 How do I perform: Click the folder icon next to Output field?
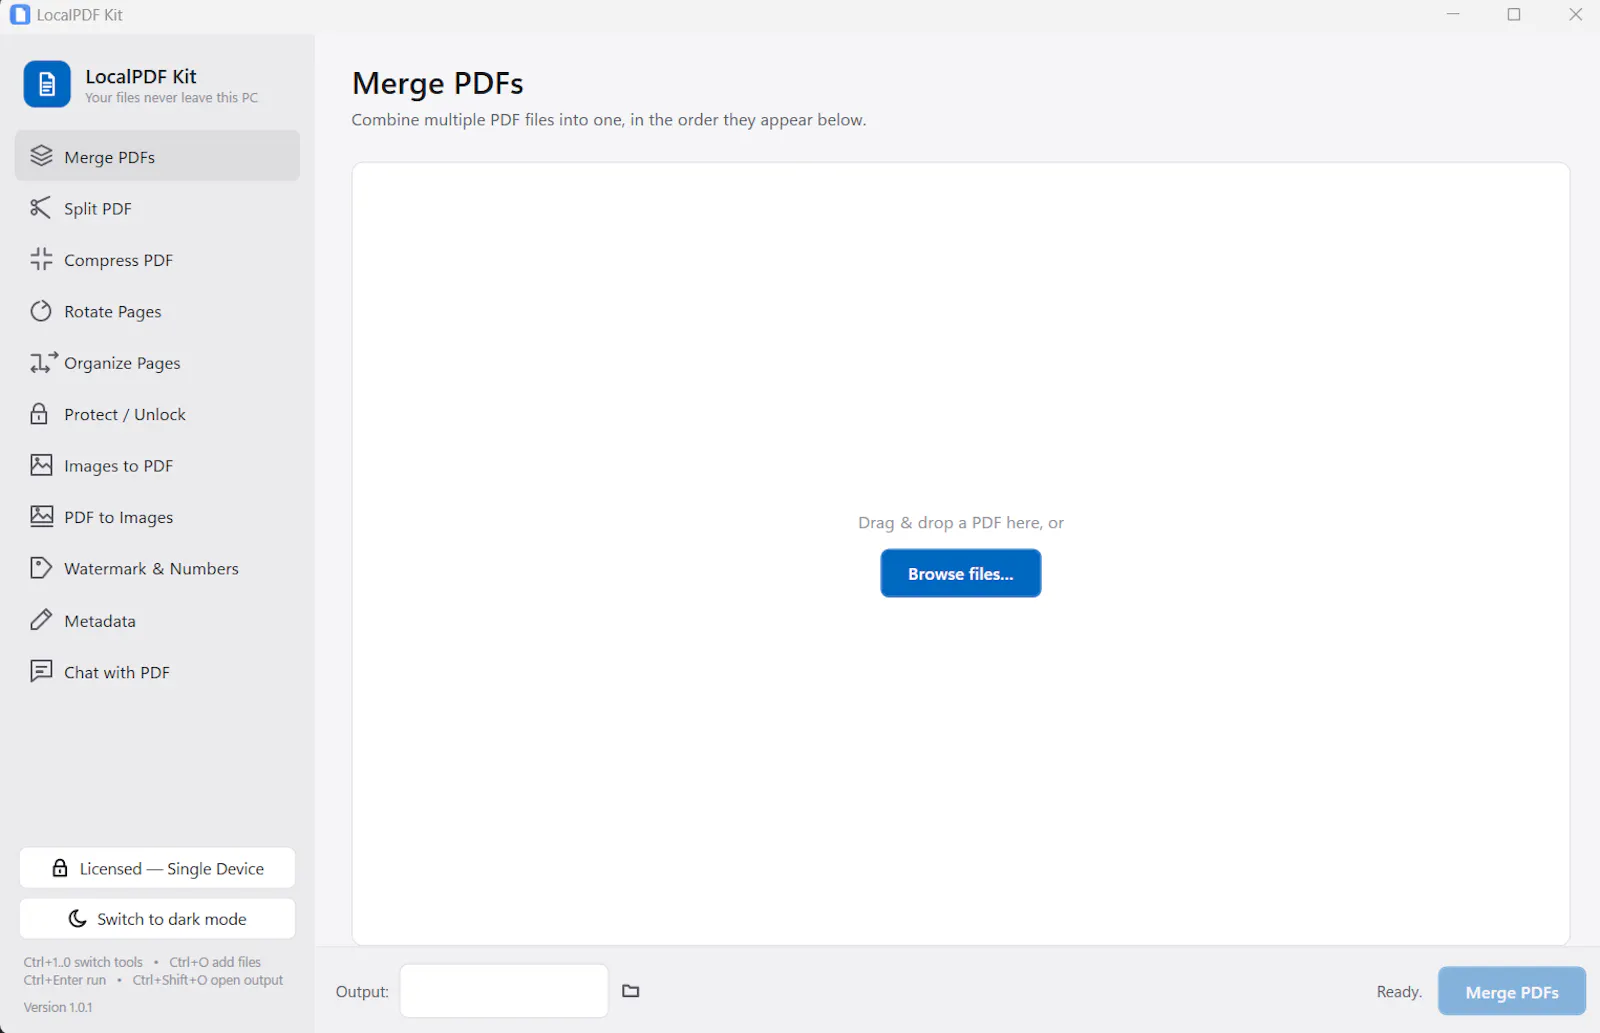[631, 991]
